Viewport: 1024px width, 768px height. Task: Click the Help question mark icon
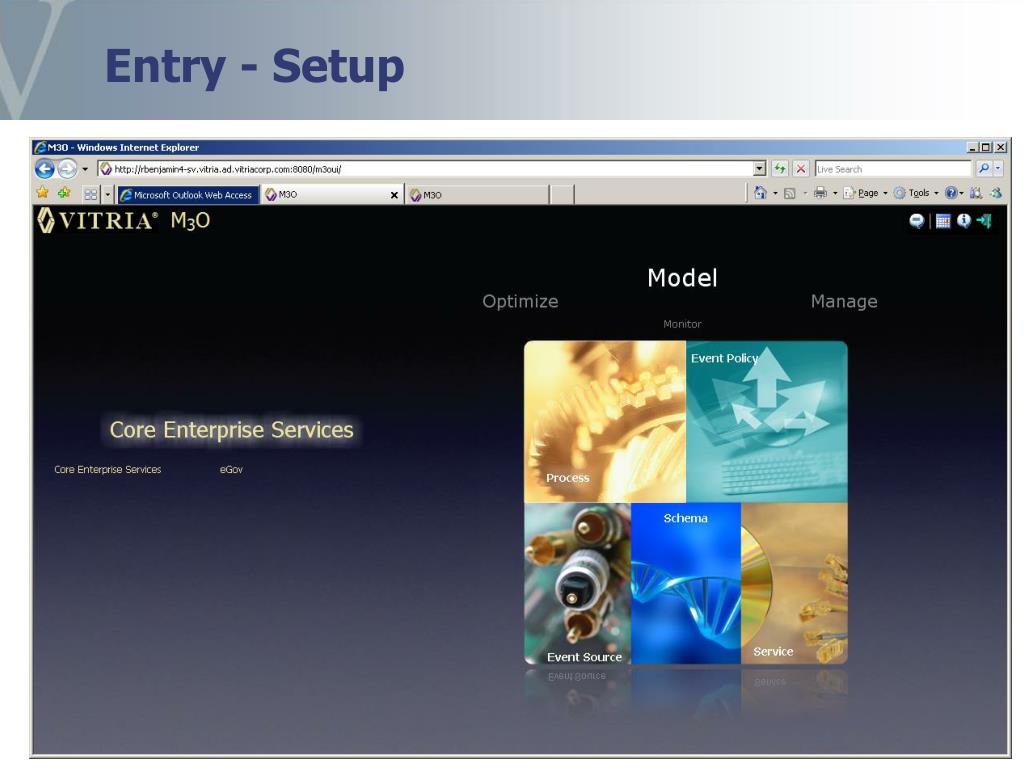951,193
